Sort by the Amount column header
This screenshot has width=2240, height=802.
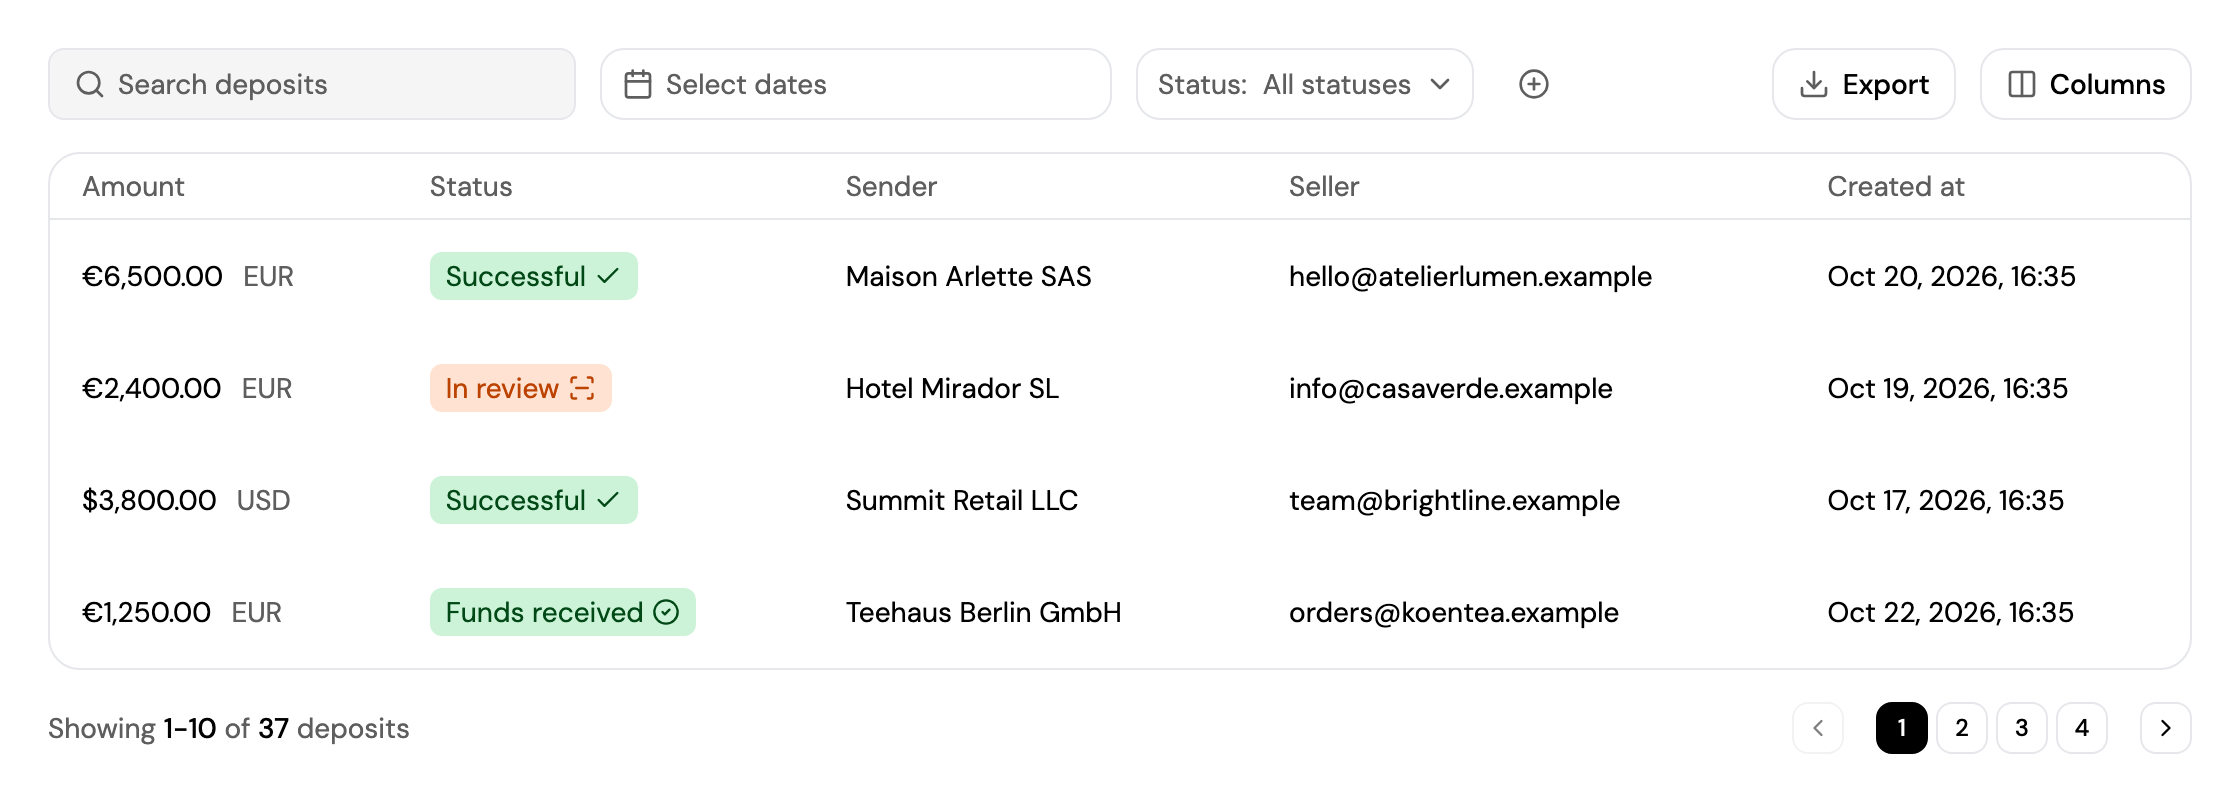pyautogui.click(x=133, y=187)
